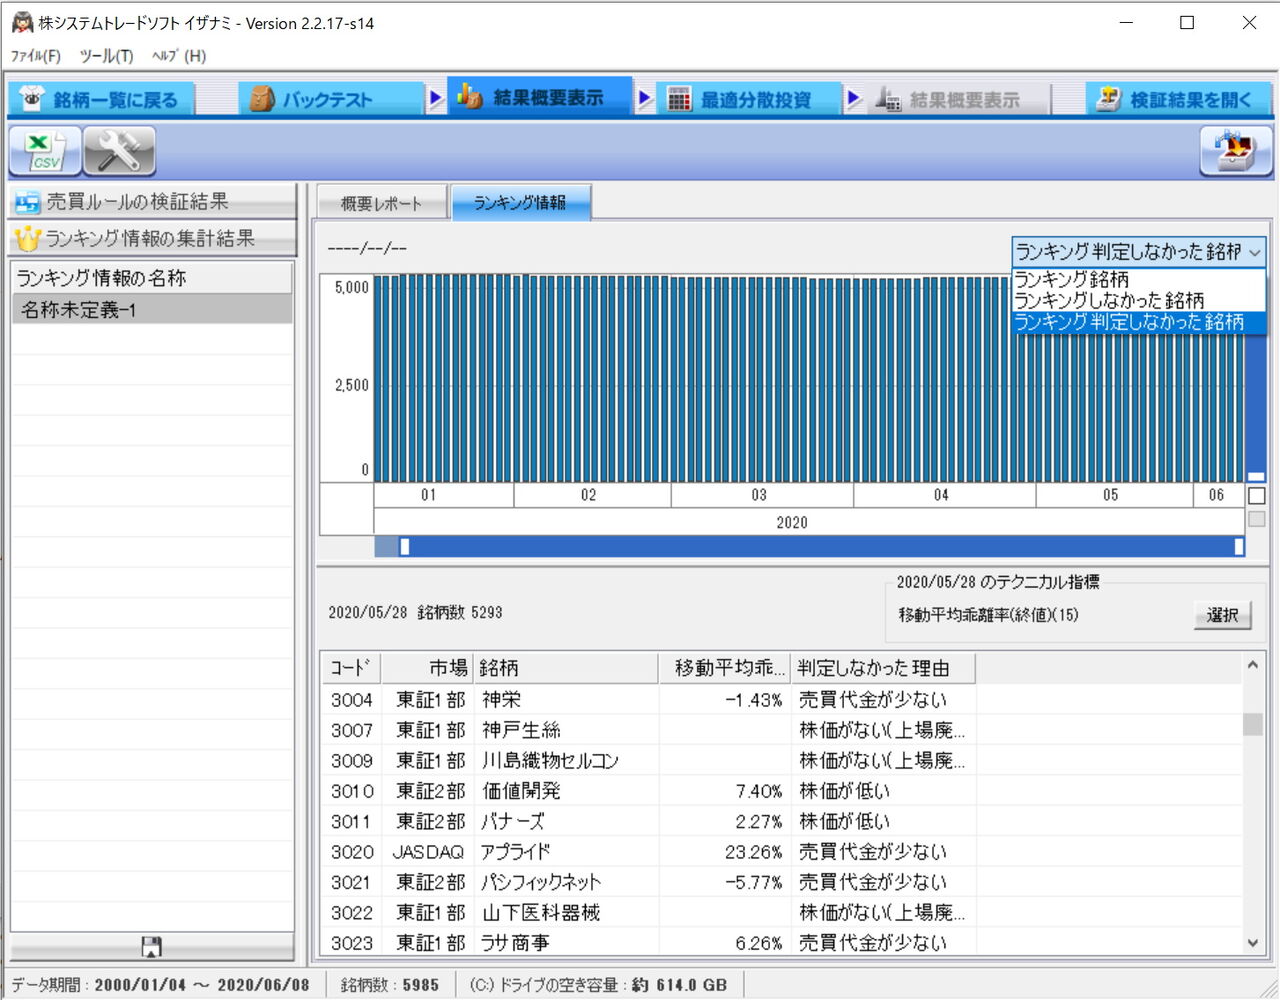Open the ﾍﾙﾌﾟ(H) menu
This screenshot has height=1000, width=1280.
coord(179,56)
